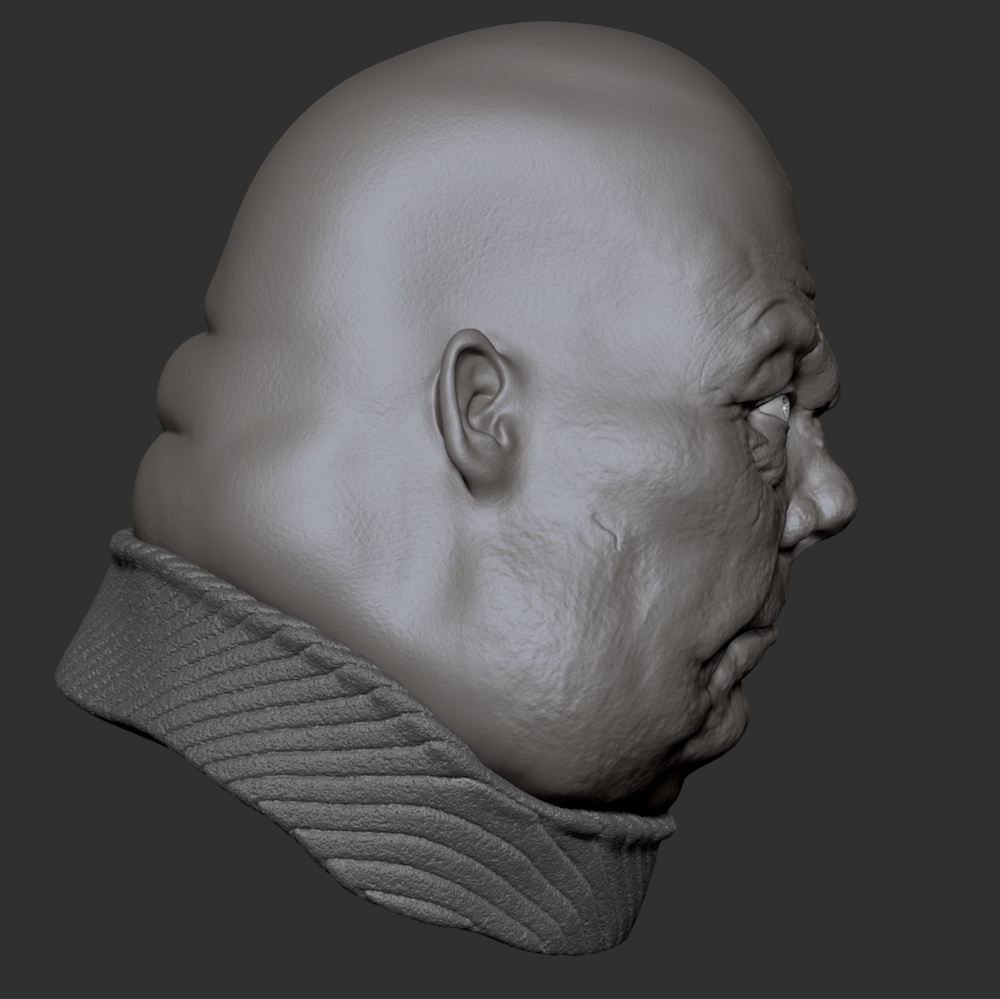1000x999 pixels.
Task: Select the visible eyeball of the model
Action: (x=779, y=406)
